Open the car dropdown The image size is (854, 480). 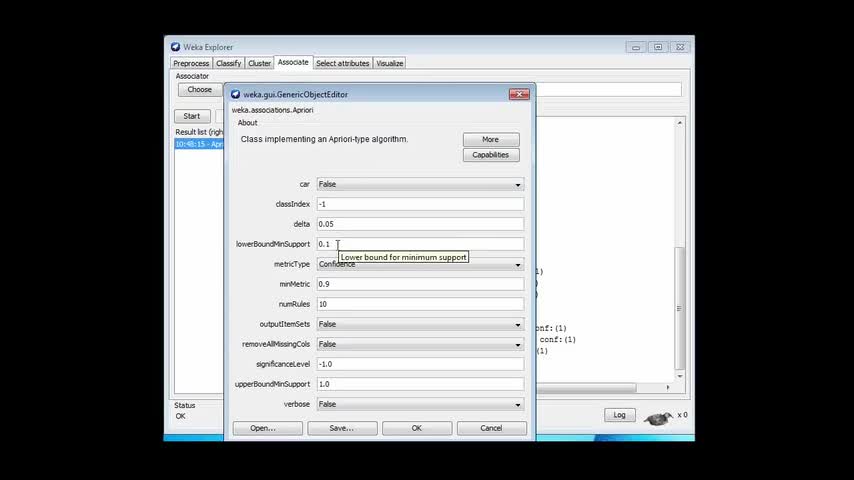coord(420,184)
